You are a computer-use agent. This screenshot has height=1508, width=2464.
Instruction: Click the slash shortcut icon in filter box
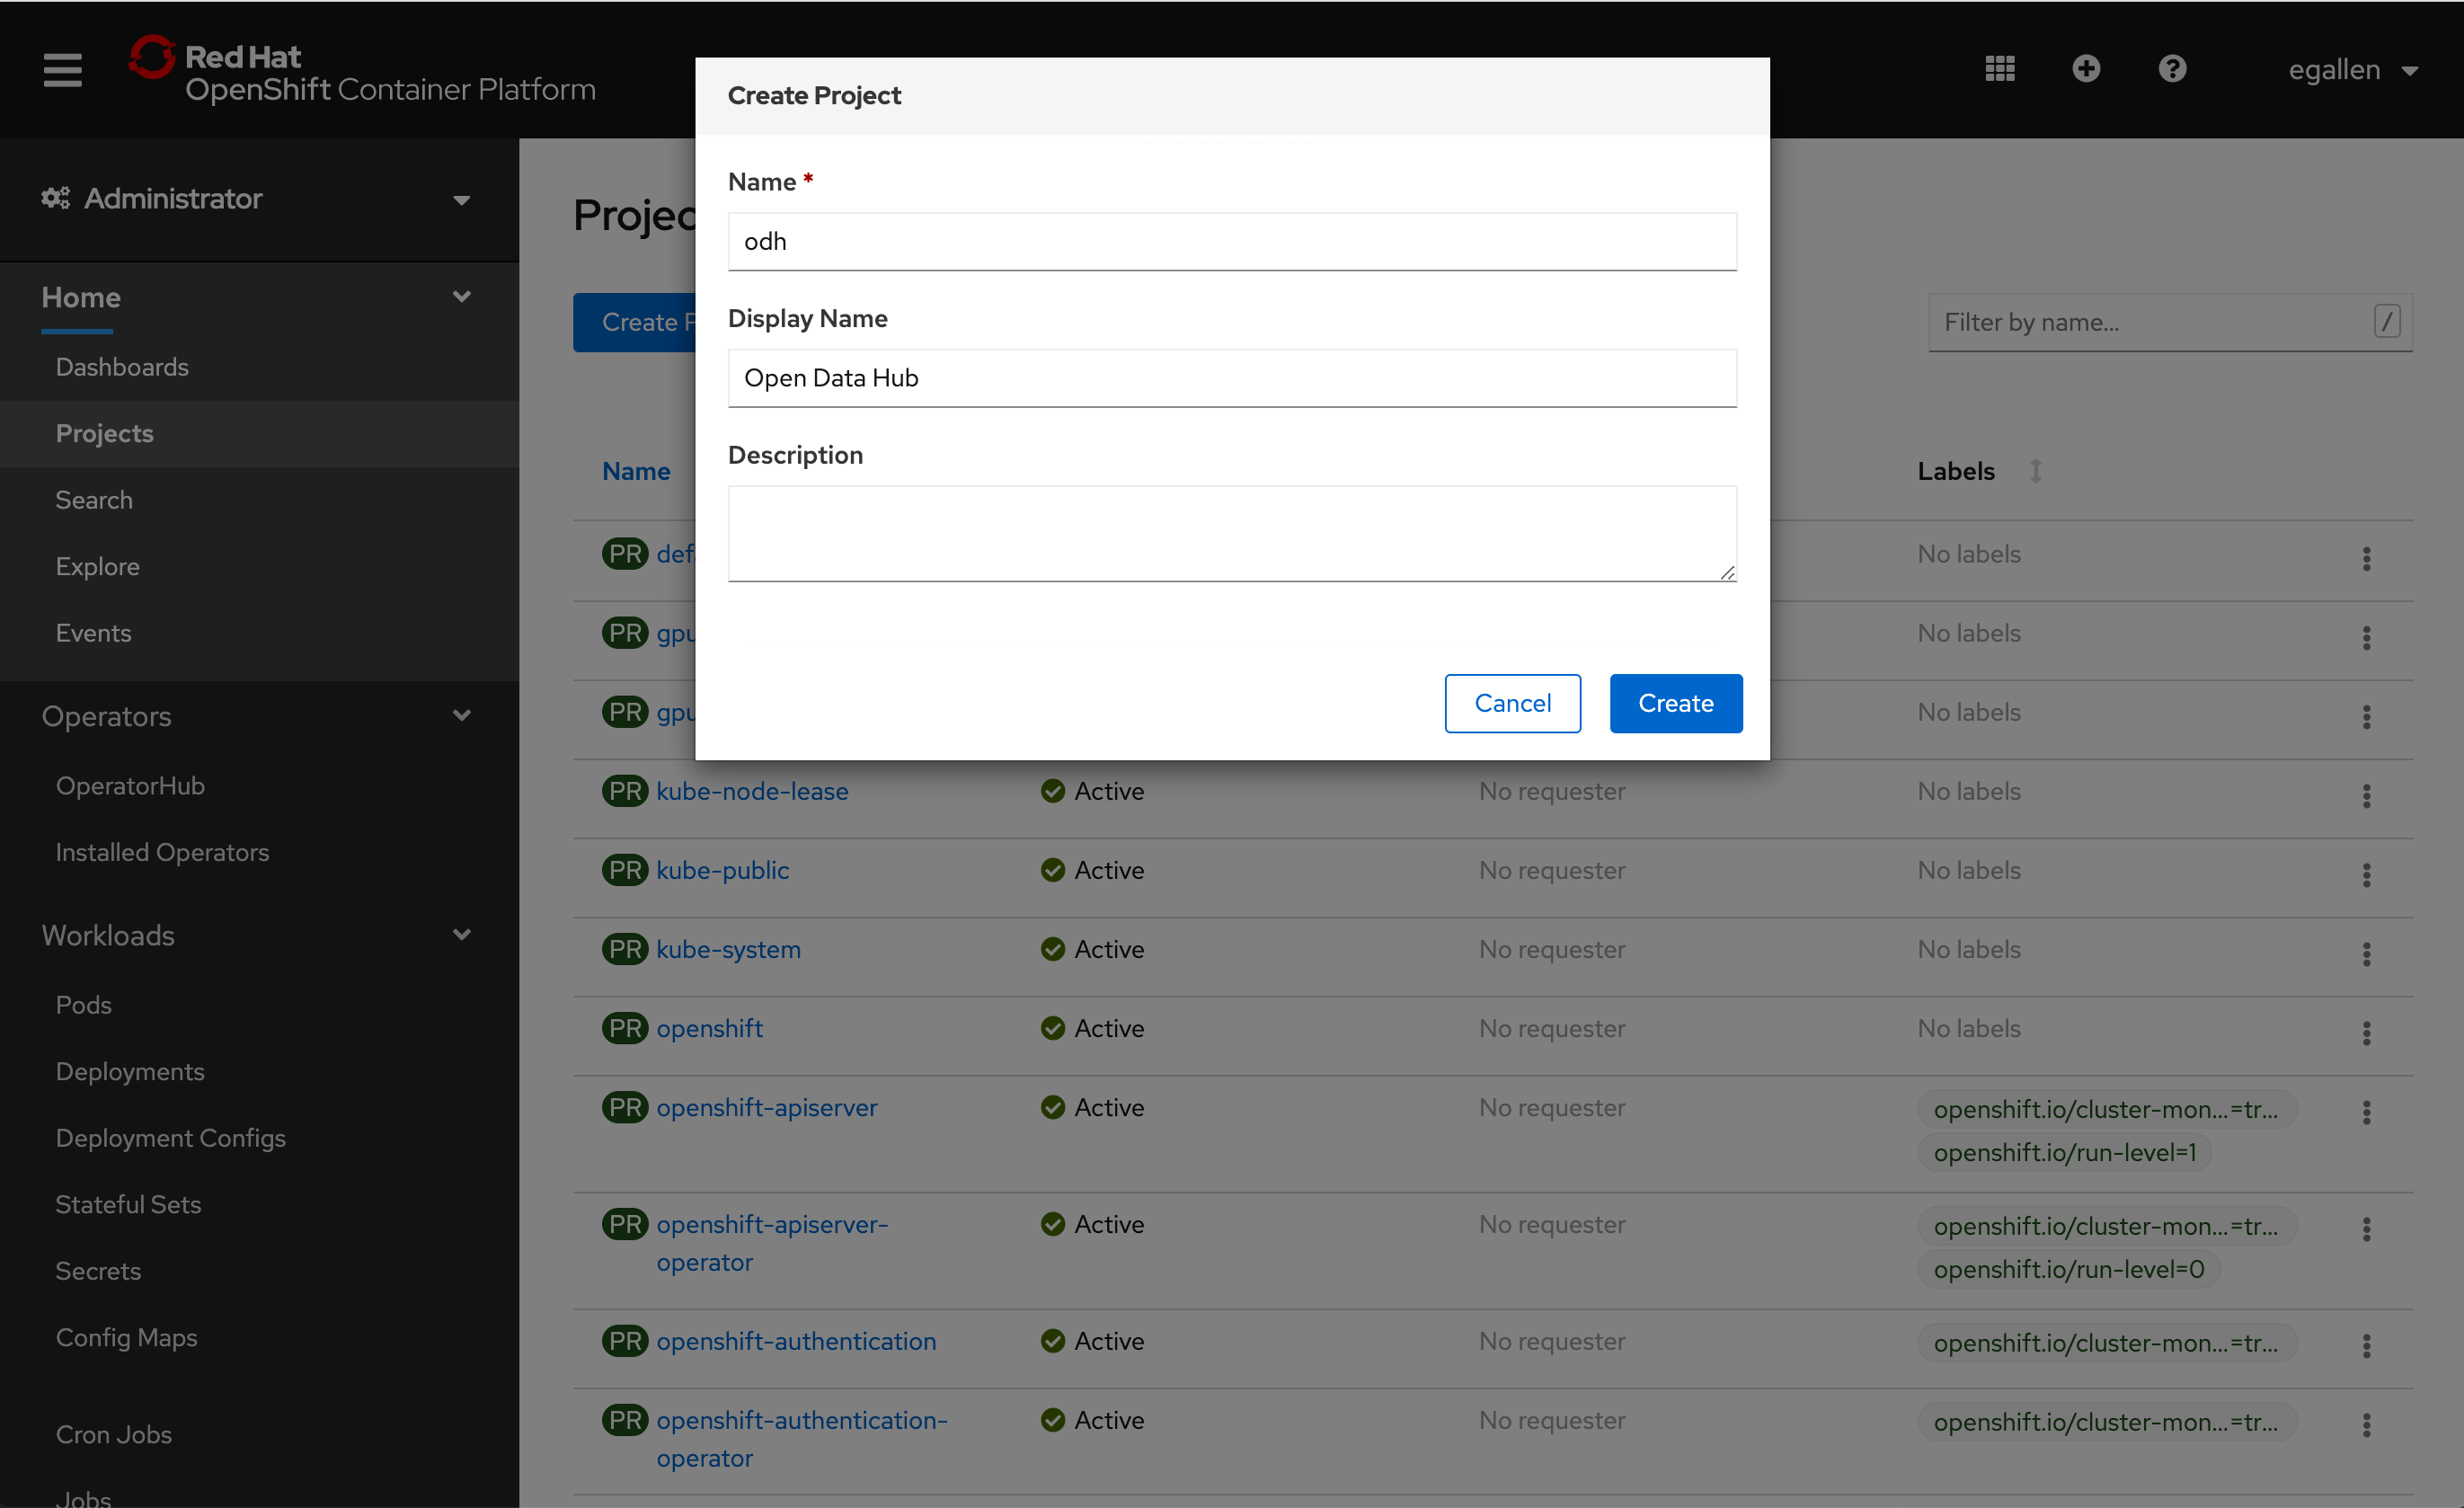2387,322
